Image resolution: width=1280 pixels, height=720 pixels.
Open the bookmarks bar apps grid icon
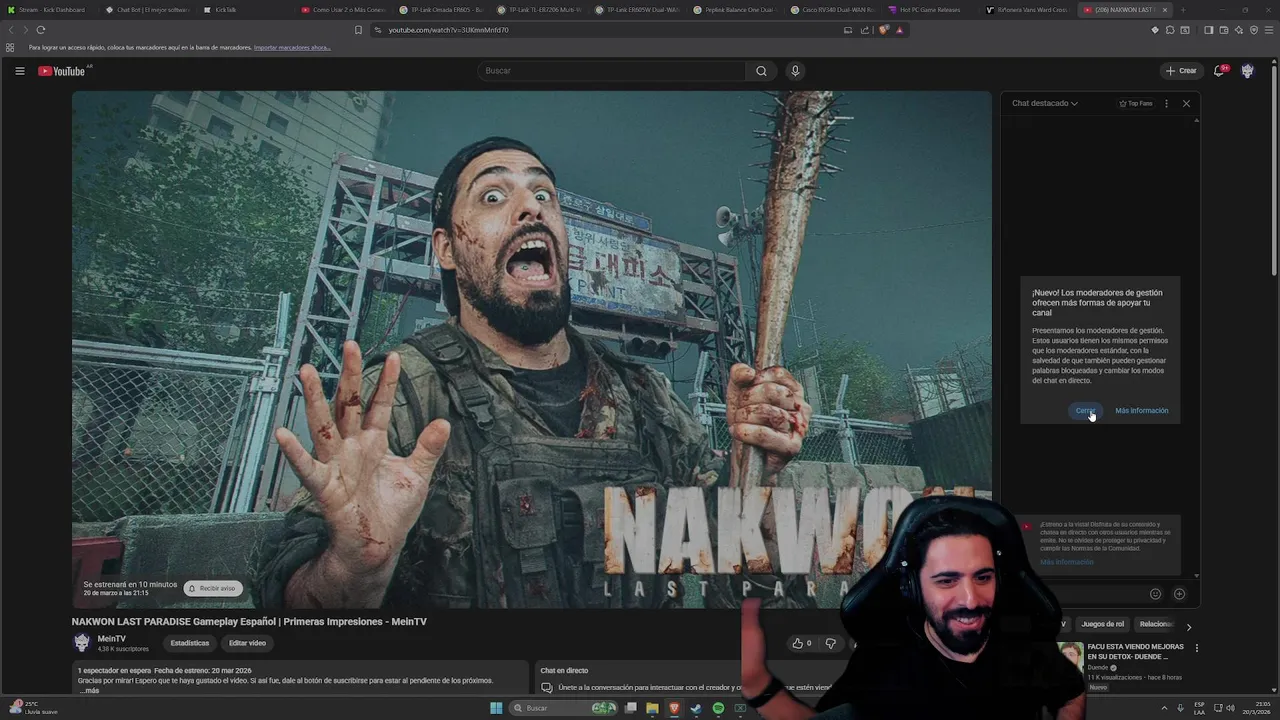[x=10, y=47]
